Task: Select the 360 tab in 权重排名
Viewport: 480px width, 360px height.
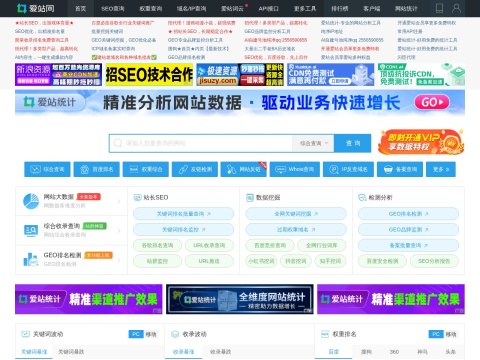Action: (394, 352)
